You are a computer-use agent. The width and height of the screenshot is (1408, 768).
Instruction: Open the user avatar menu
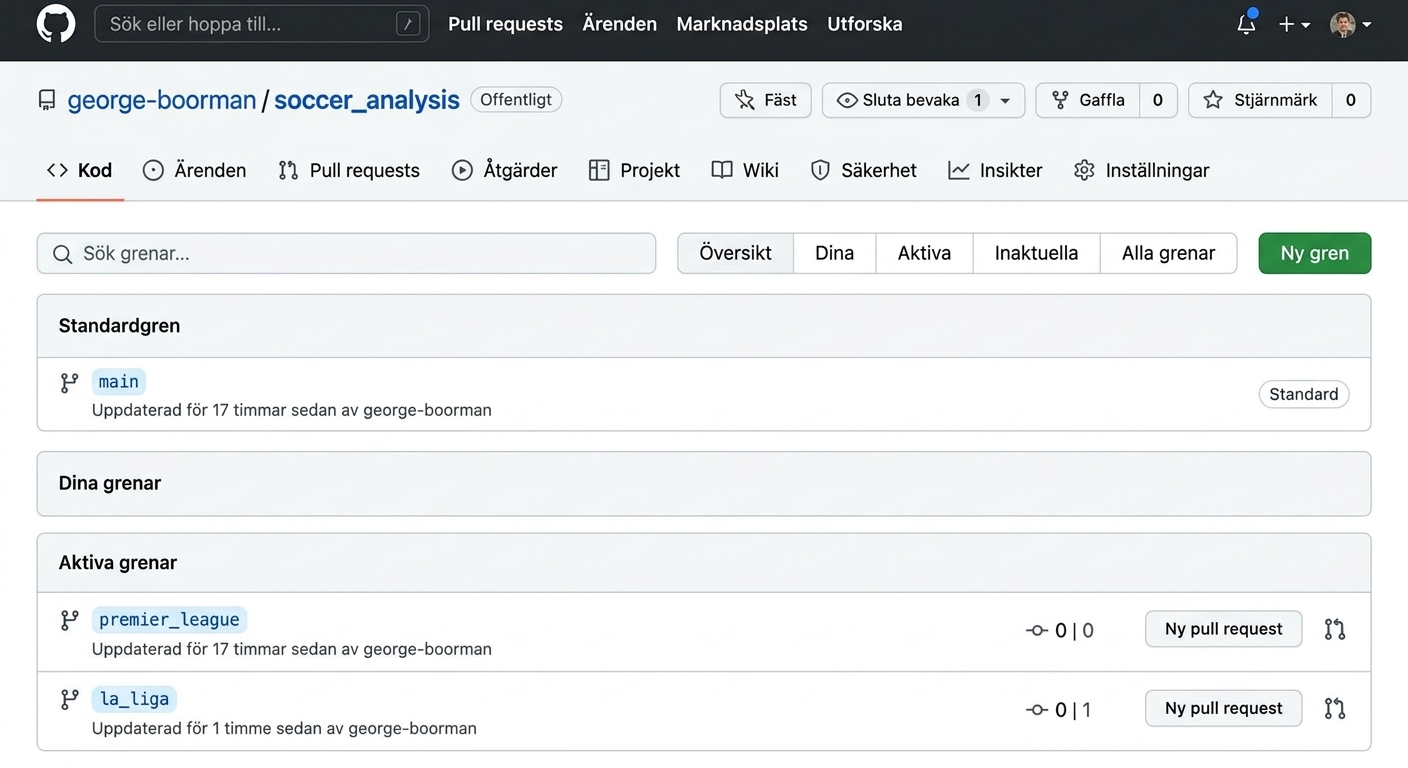1350,24
